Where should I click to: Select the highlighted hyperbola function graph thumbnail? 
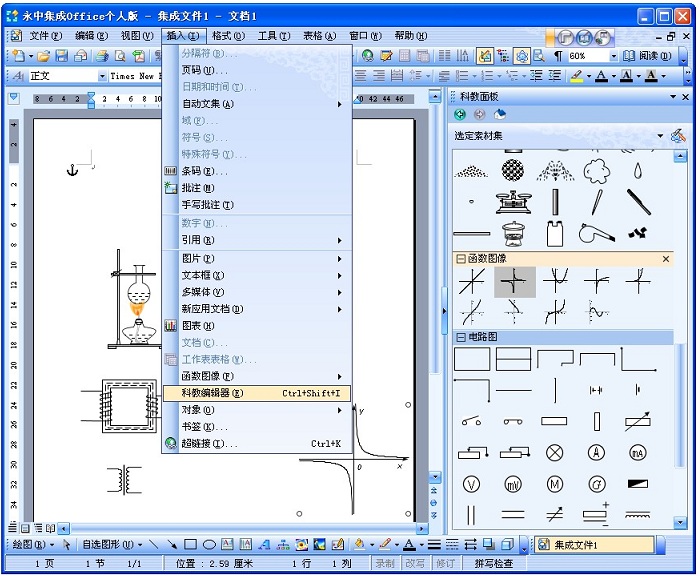(514, 282)
